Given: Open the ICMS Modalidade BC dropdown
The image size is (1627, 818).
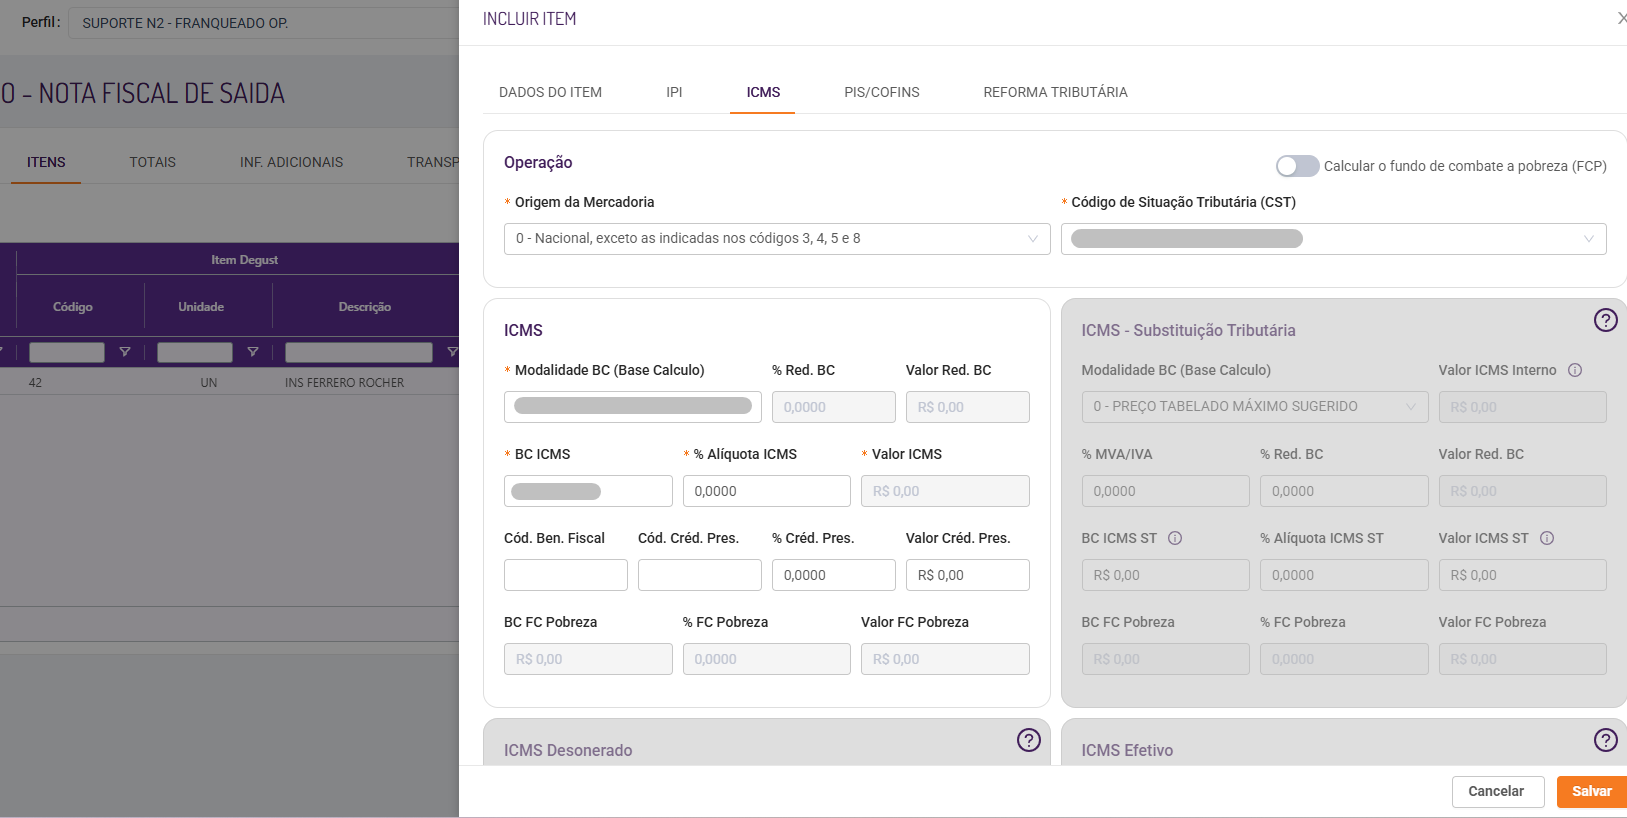Looking at the screenshot, I should [x=632, y=407].
